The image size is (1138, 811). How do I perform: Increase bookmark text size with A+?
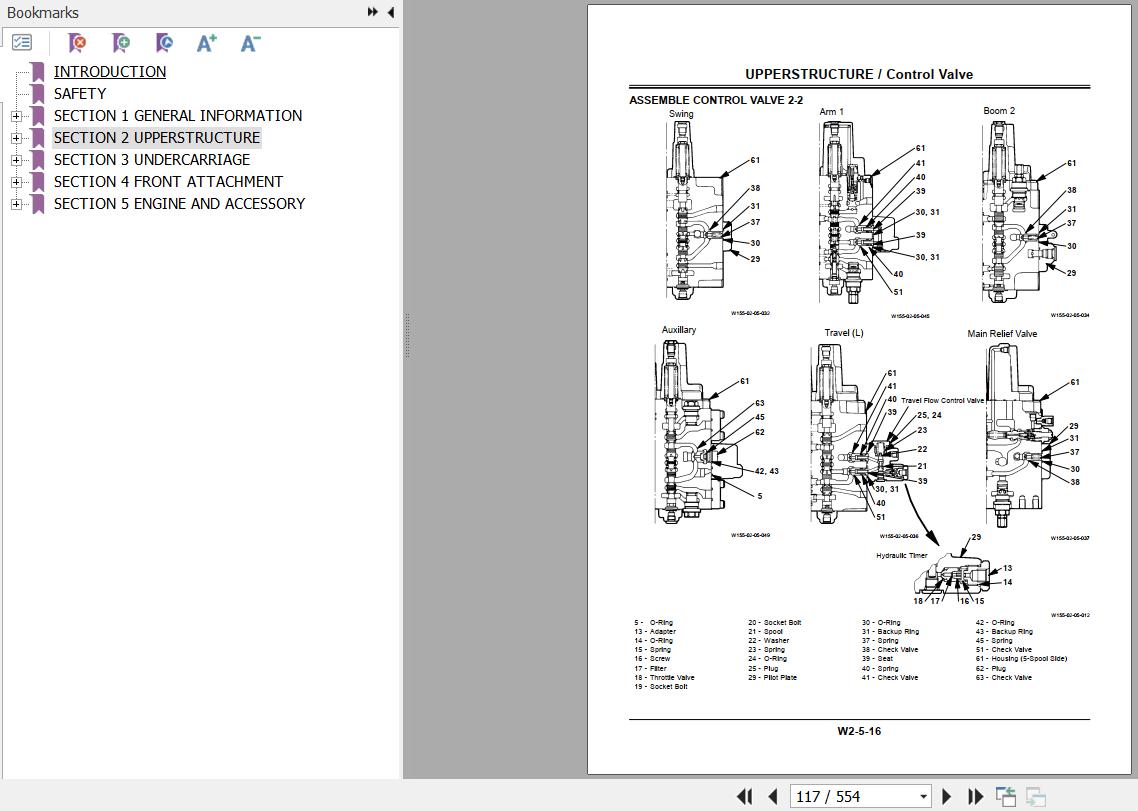(x=207, y=43)
